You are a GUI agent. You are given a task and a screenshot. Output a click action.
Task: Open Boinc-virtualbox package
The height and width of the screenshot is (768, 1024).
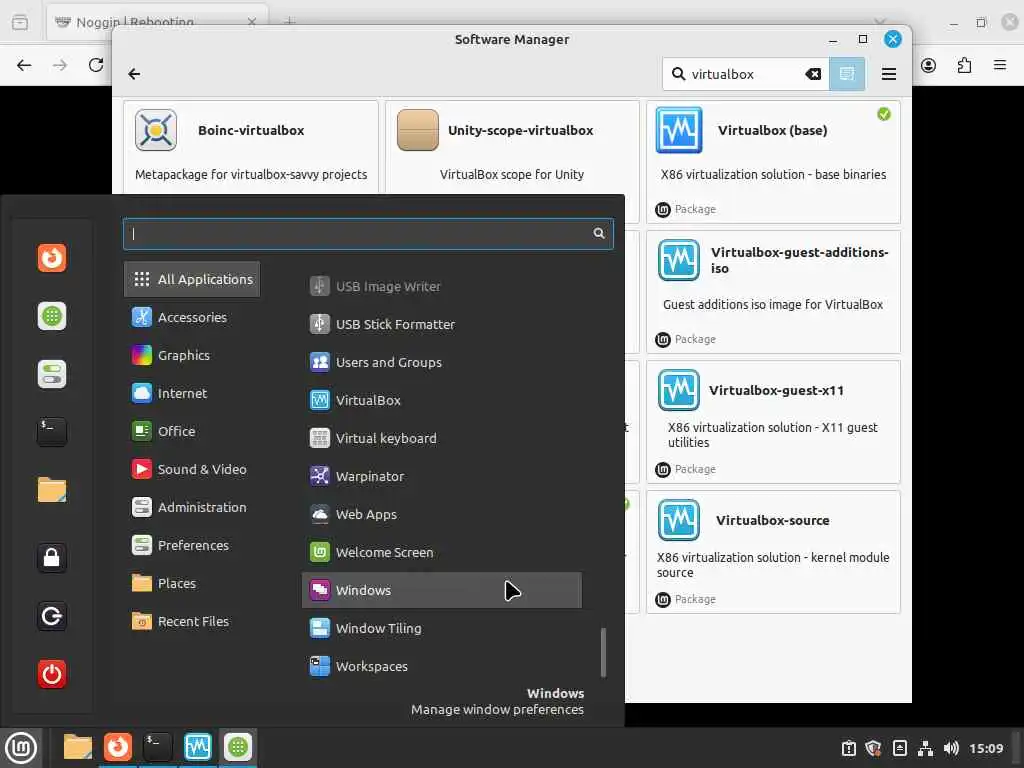tap(251, 147)
